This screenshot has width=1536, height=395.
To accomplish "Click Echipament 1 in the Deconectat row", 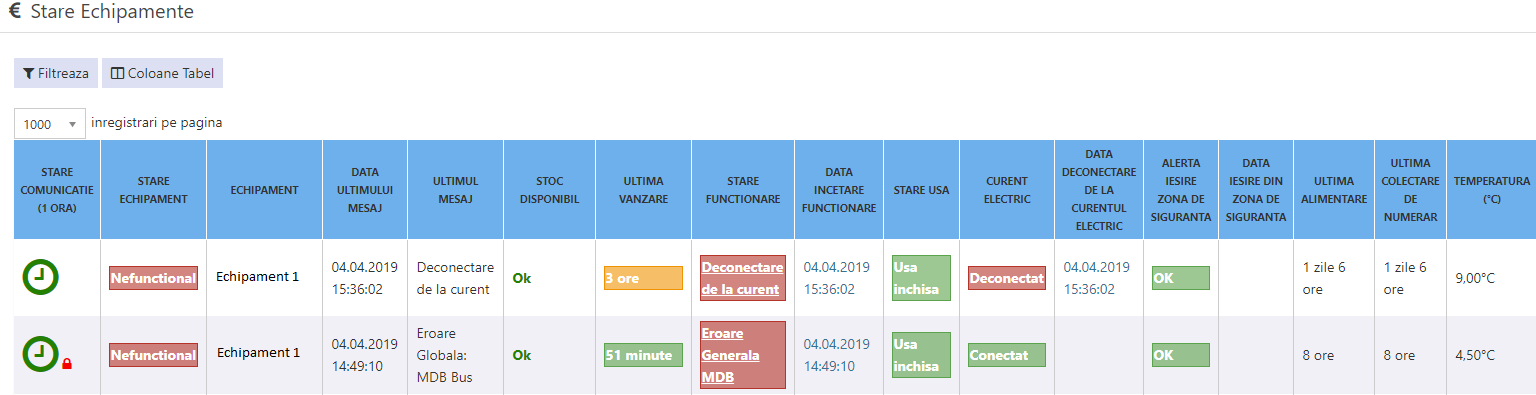I will tap(258, 276).
